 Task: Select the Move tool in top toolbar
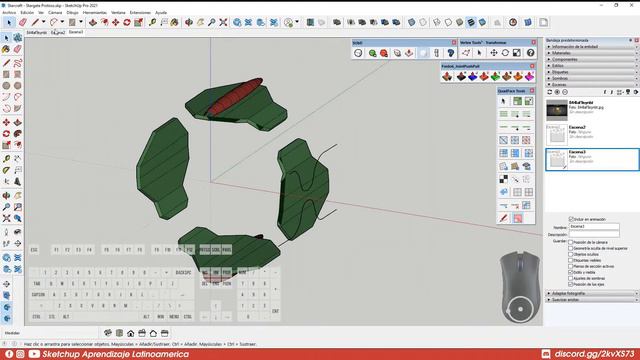click(116, 22)
